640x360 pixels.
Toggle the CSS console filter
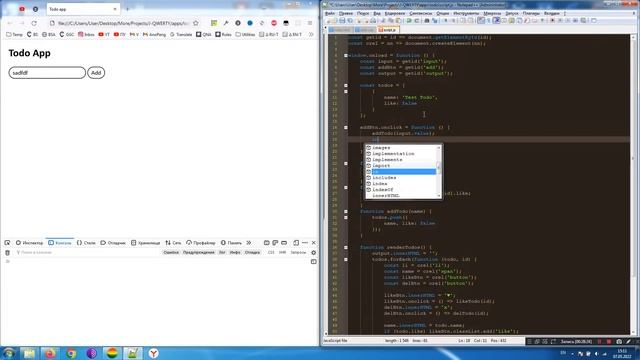coord(271,253)
